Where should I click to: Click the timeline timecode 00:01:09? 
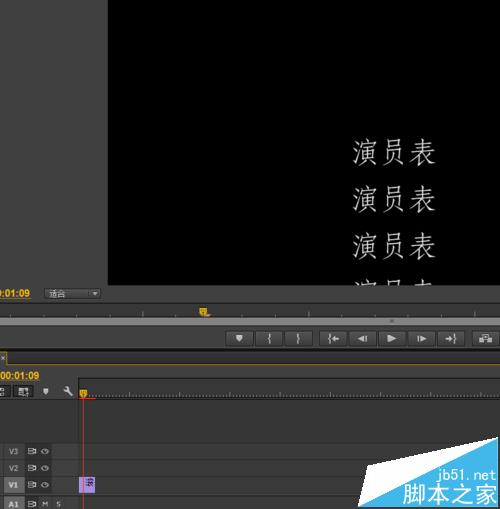(x=19, y=376)
